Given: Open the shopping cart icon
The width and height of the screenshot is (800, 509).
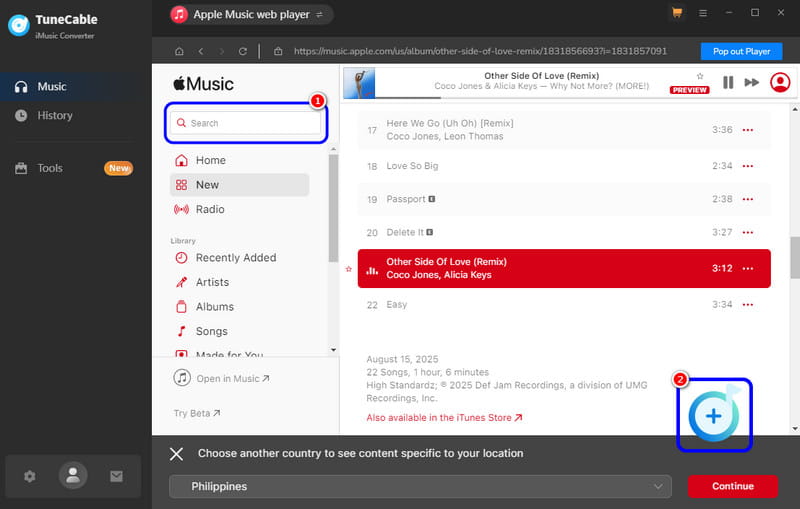Looking at the screenshot, I should pyautogui.click(x=677, y=13).
